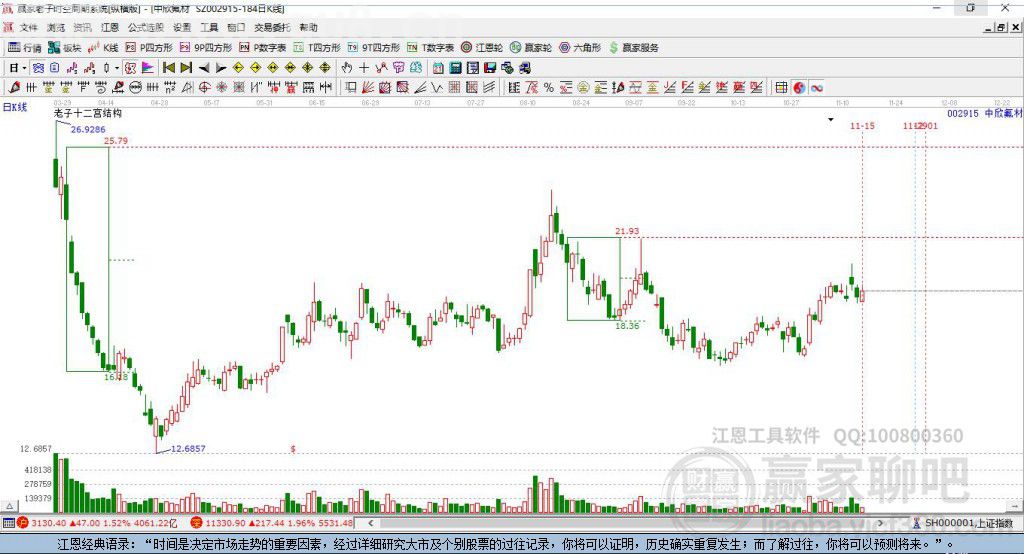This screenshot has height=554, width=1024.
Task: Jump to last bar icon
Action: 186,68
